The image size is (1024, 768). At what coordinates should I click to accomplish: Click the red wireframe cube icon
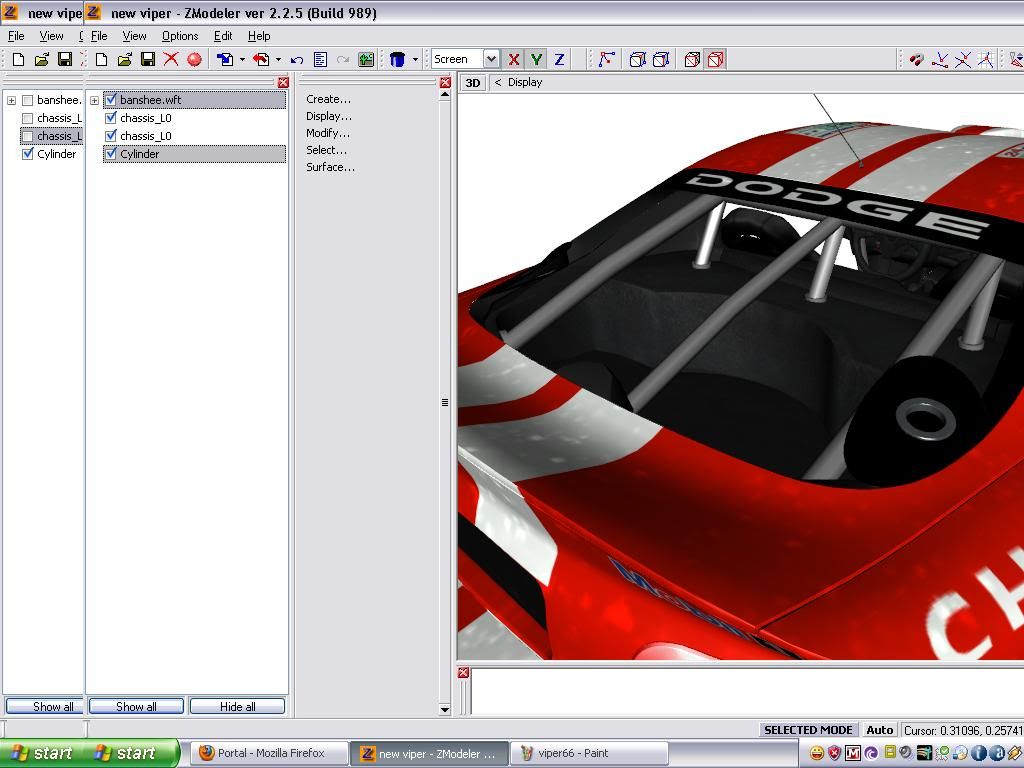coord(715,60)
